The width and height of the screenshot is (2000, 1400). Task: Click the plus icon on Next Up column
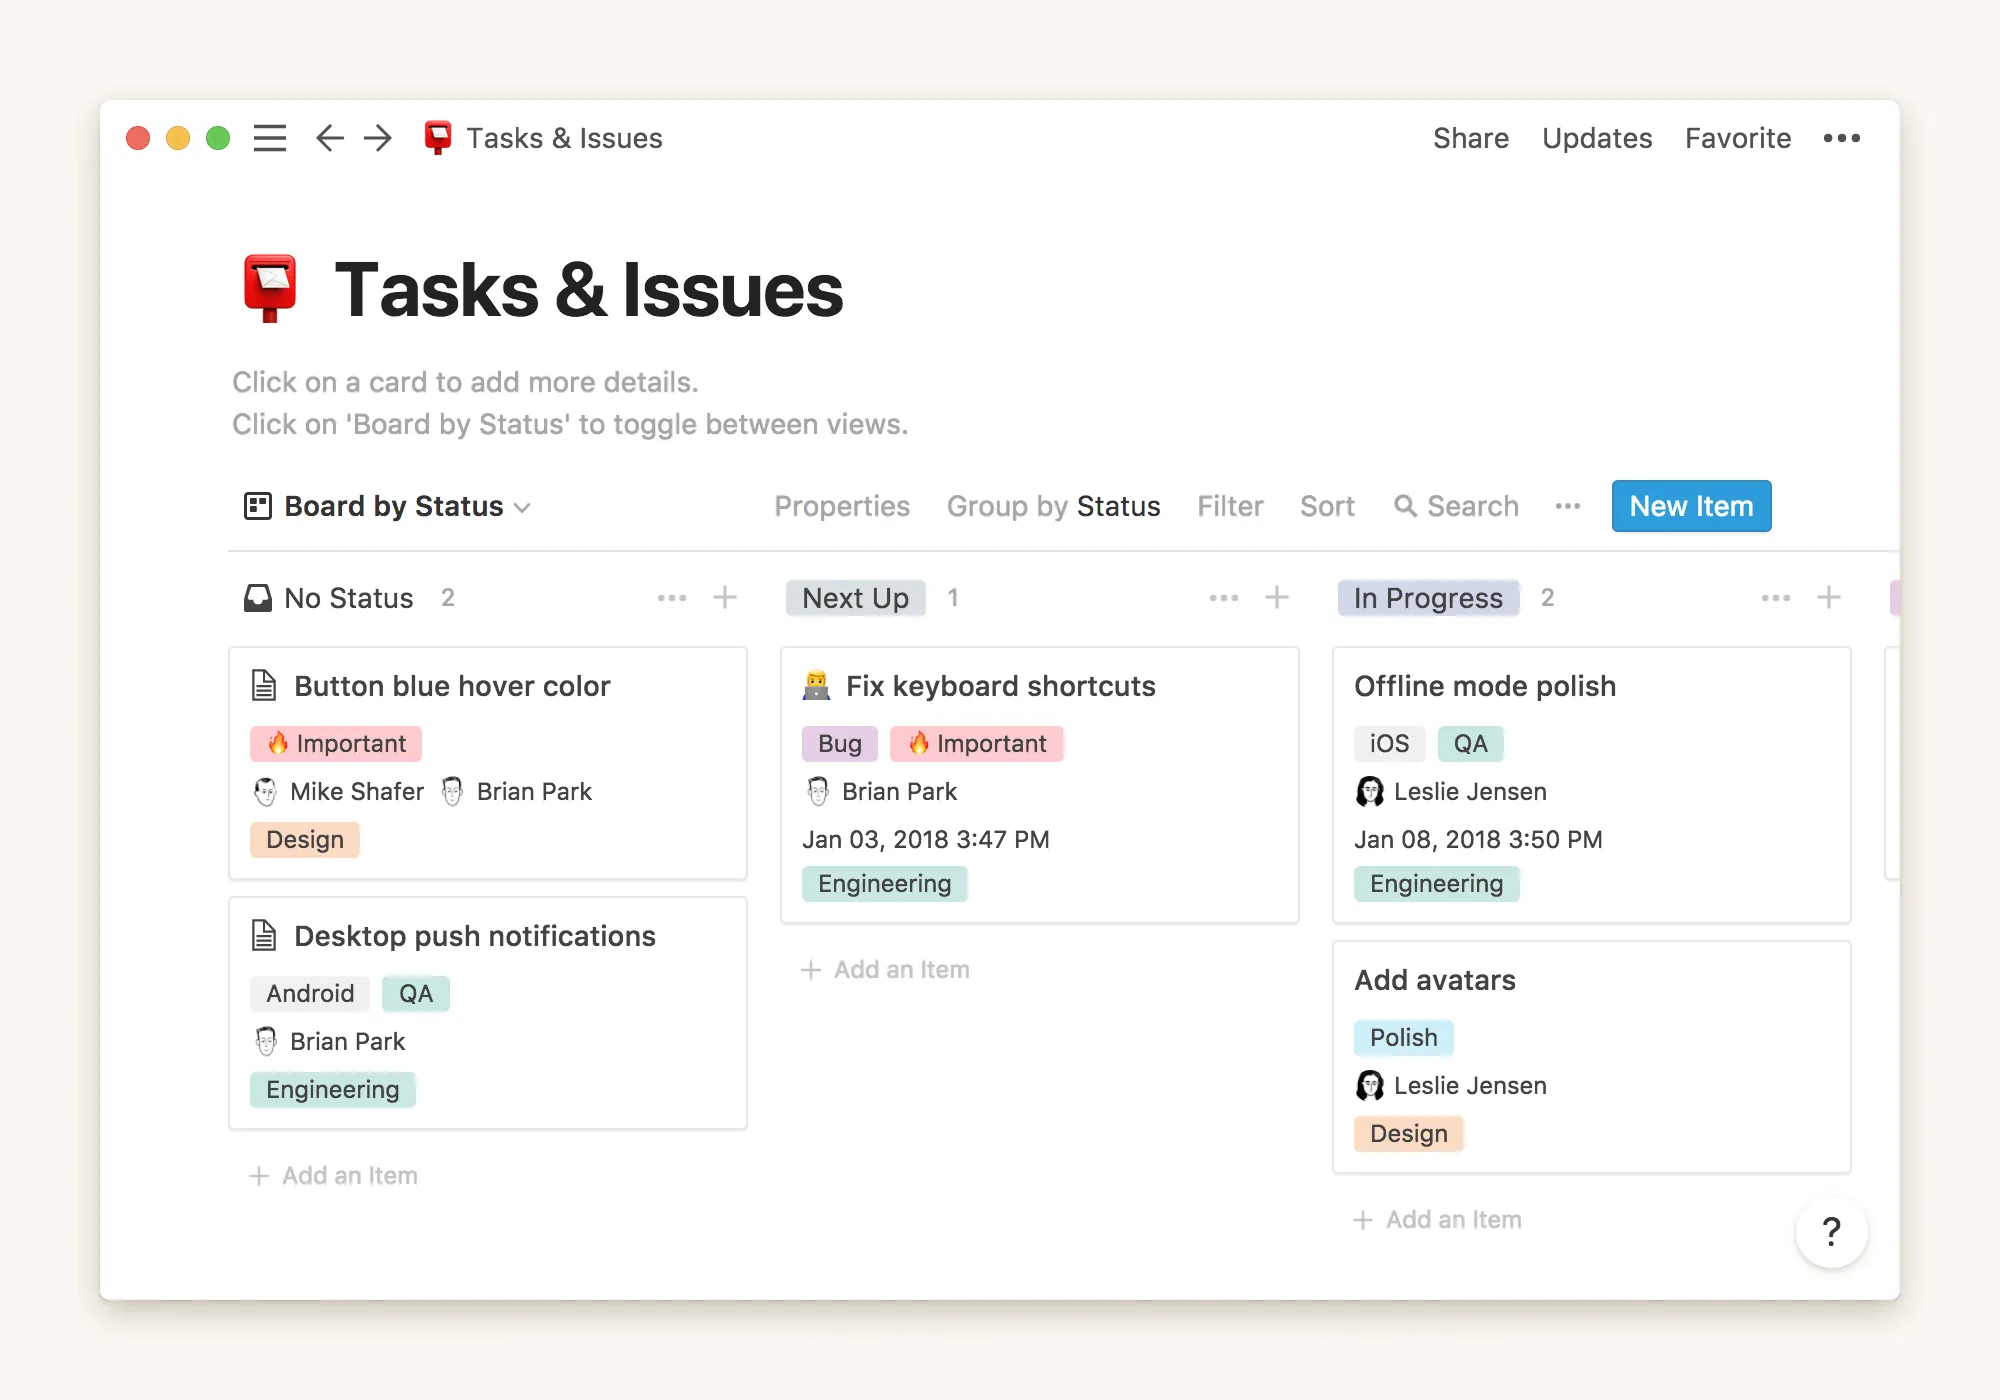(x=1278, y=597)
